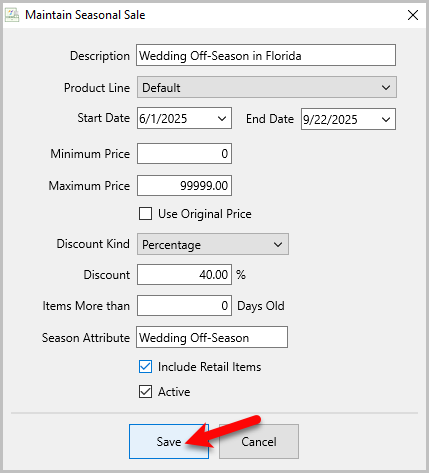This screenshot has width=429, height=473.
Task: Uncheck Include Retail Items
Action: (145, 367)
